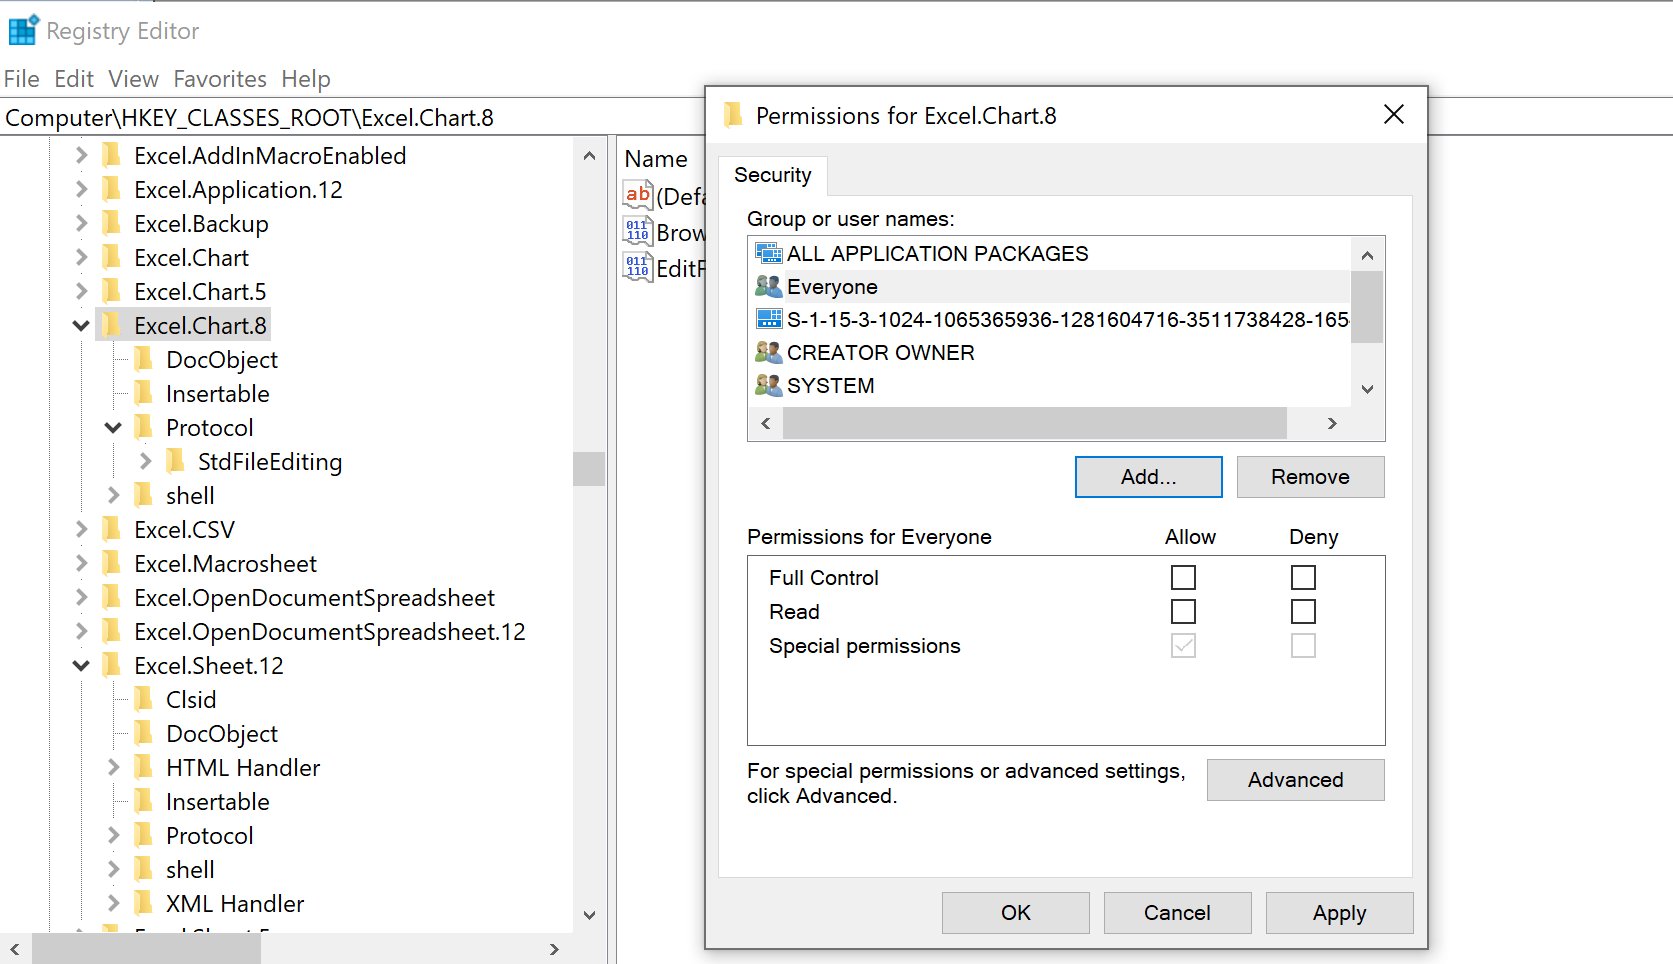Image resolution: width=1673 pixels, height=964 pixels.
Task: Click the user list horizontal scrollbar thumb
Action: (1035, 423)
